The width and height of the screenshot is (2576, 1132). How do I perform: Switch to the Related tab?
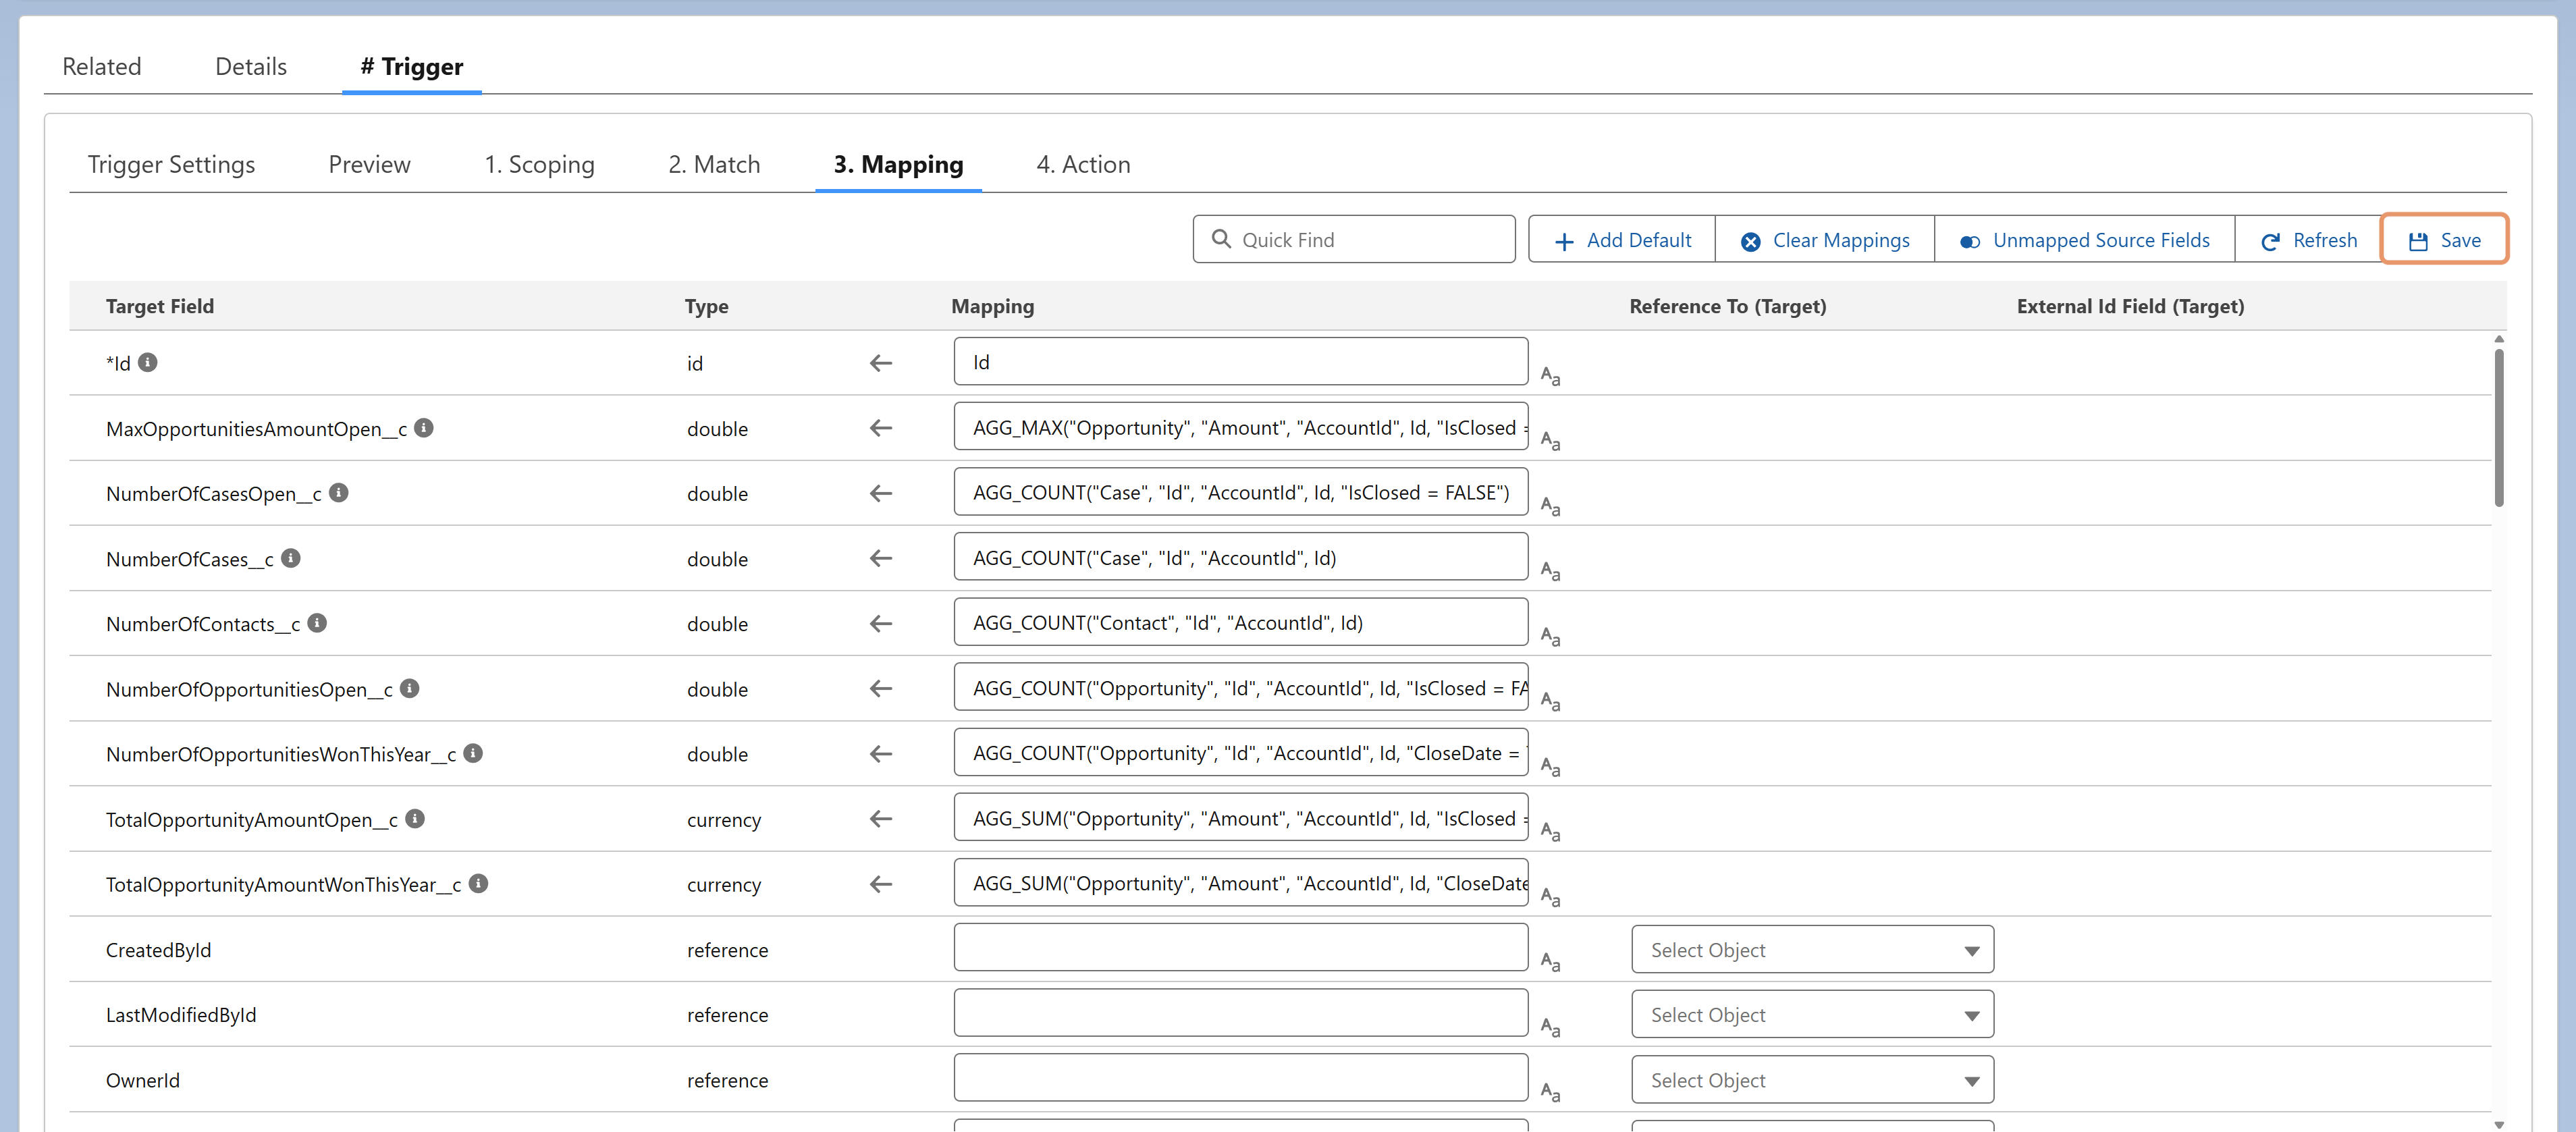click(102, 66)
